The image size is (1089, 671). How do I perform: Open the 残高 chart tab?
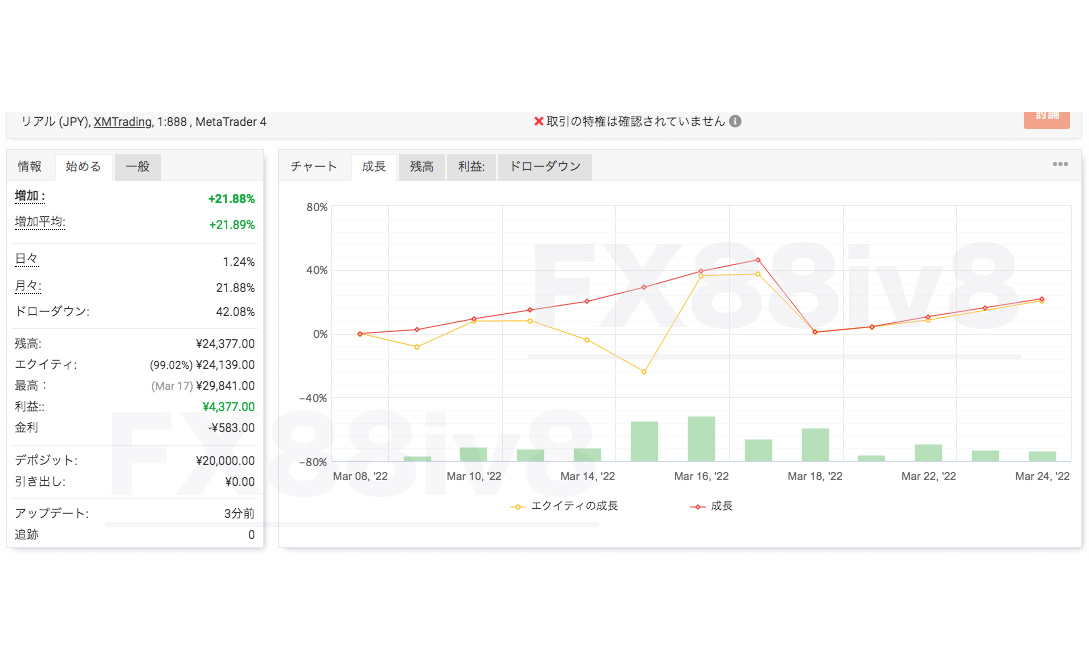point(422,167)
